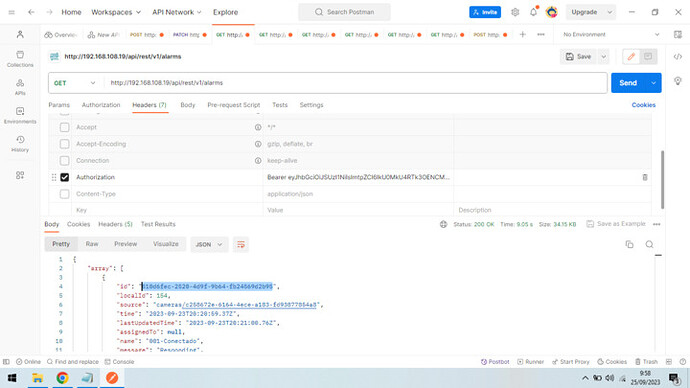690x388 pixels.
Task: Enable the Accept header checkbox
Action: point(64,127)
